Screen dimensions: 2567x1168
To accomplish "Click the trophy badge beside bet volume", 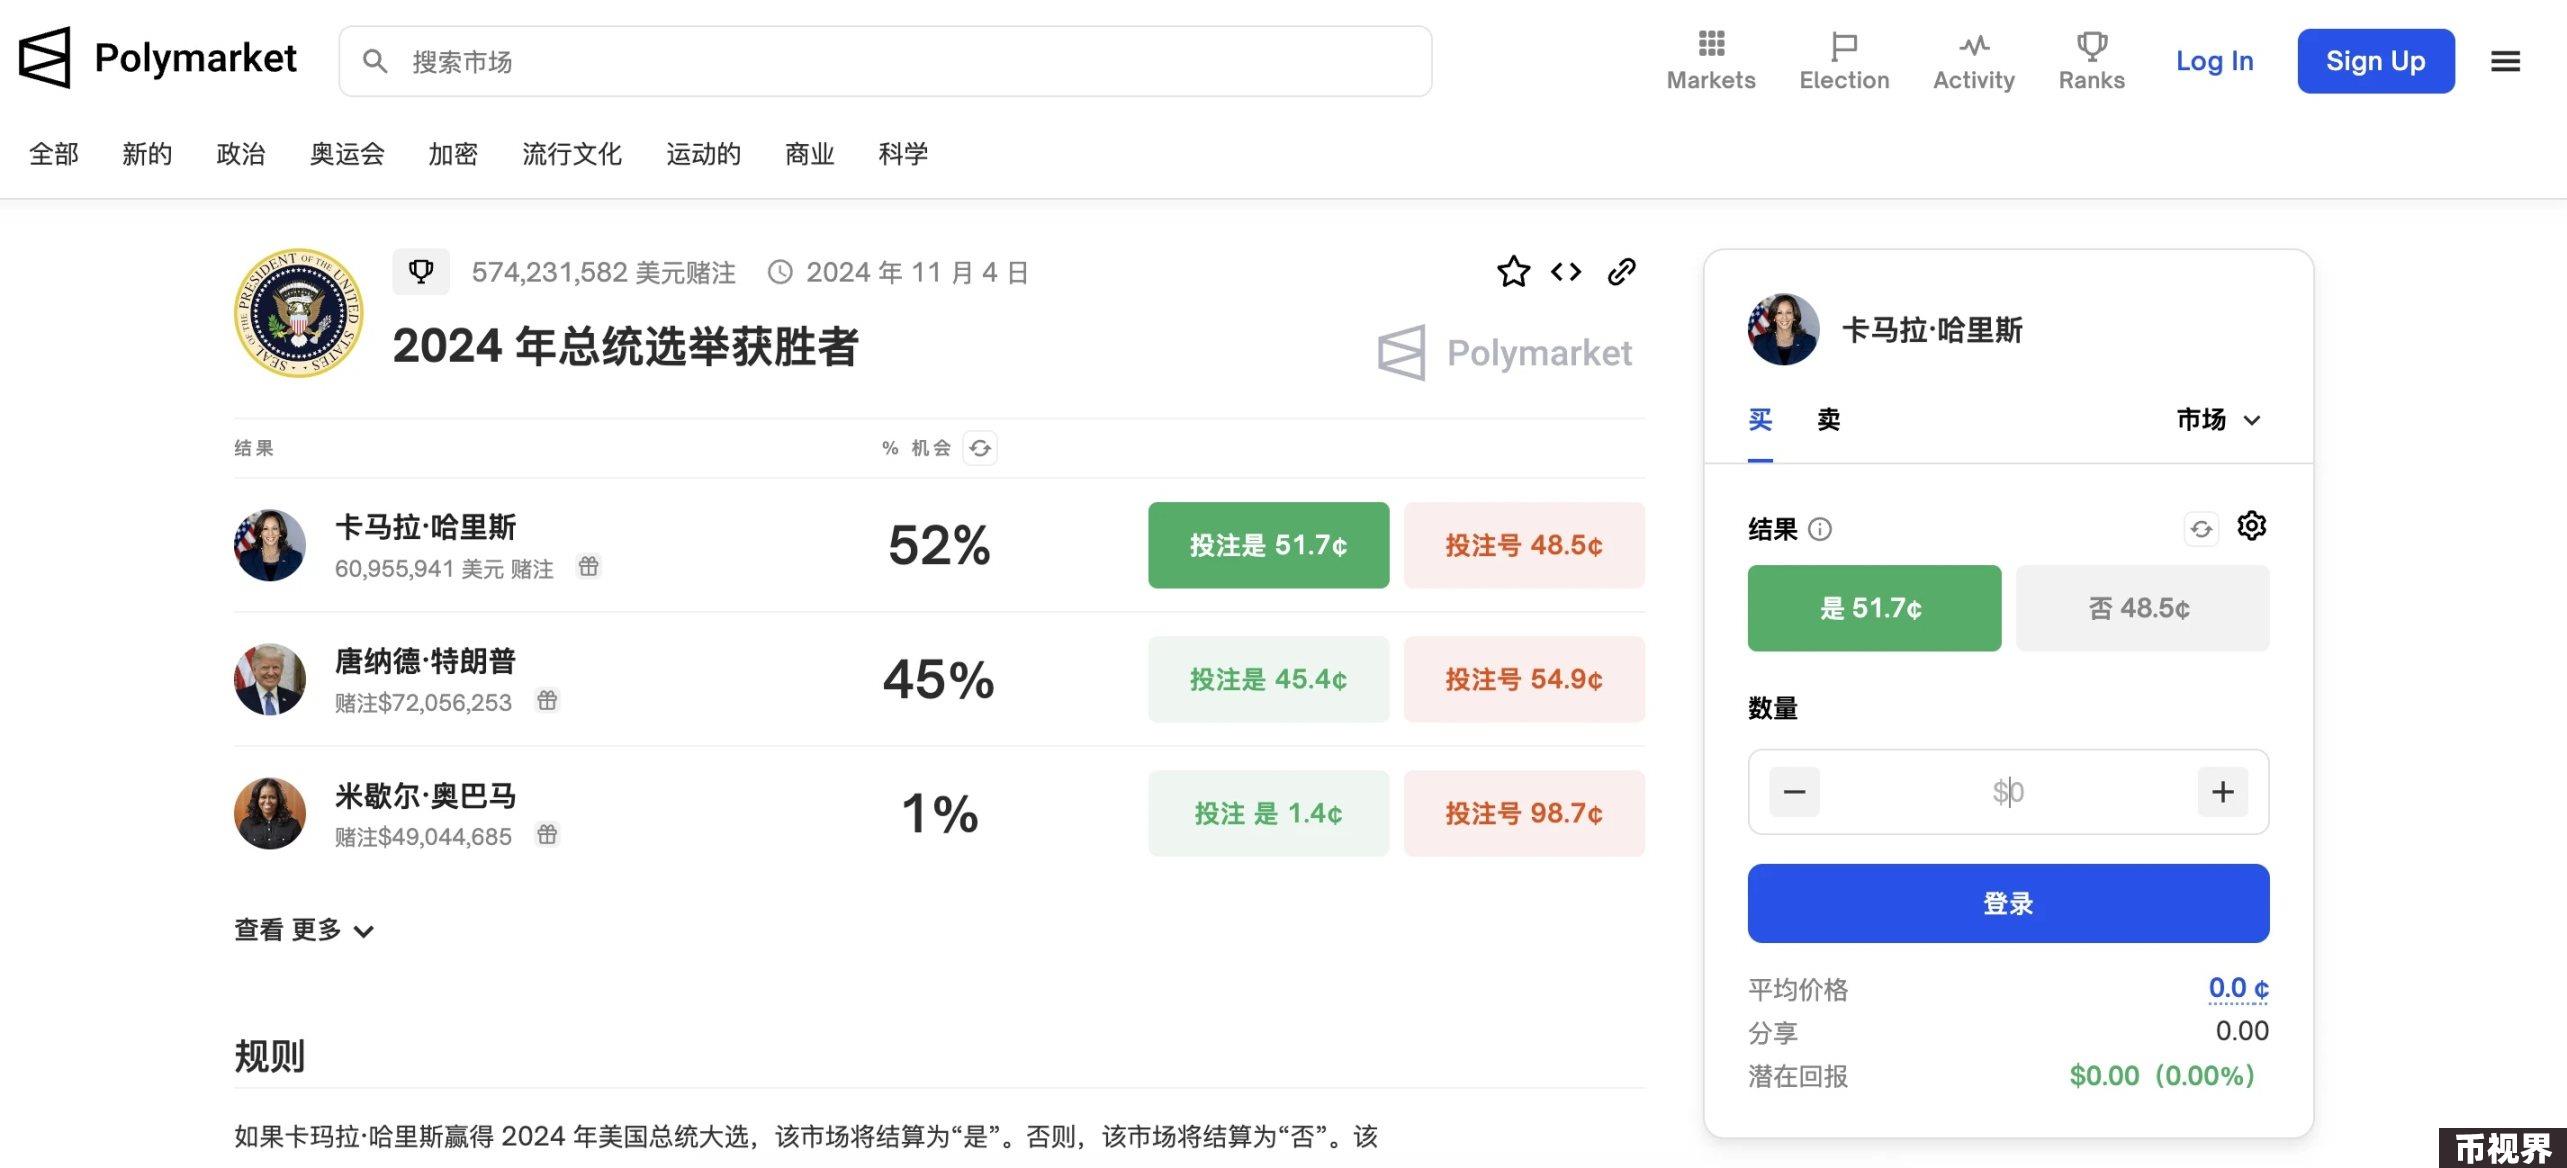I will pos(421,271).
